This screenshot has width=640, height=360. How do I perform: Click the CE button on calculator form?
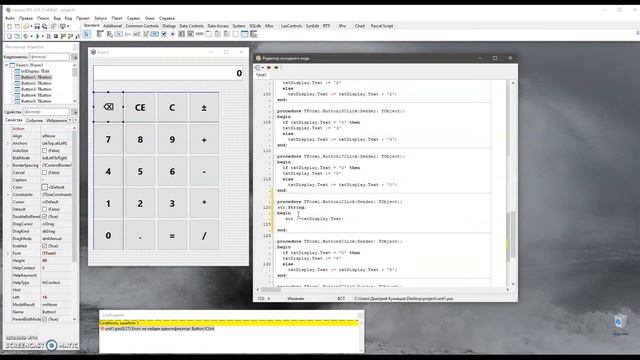(140, 107)
